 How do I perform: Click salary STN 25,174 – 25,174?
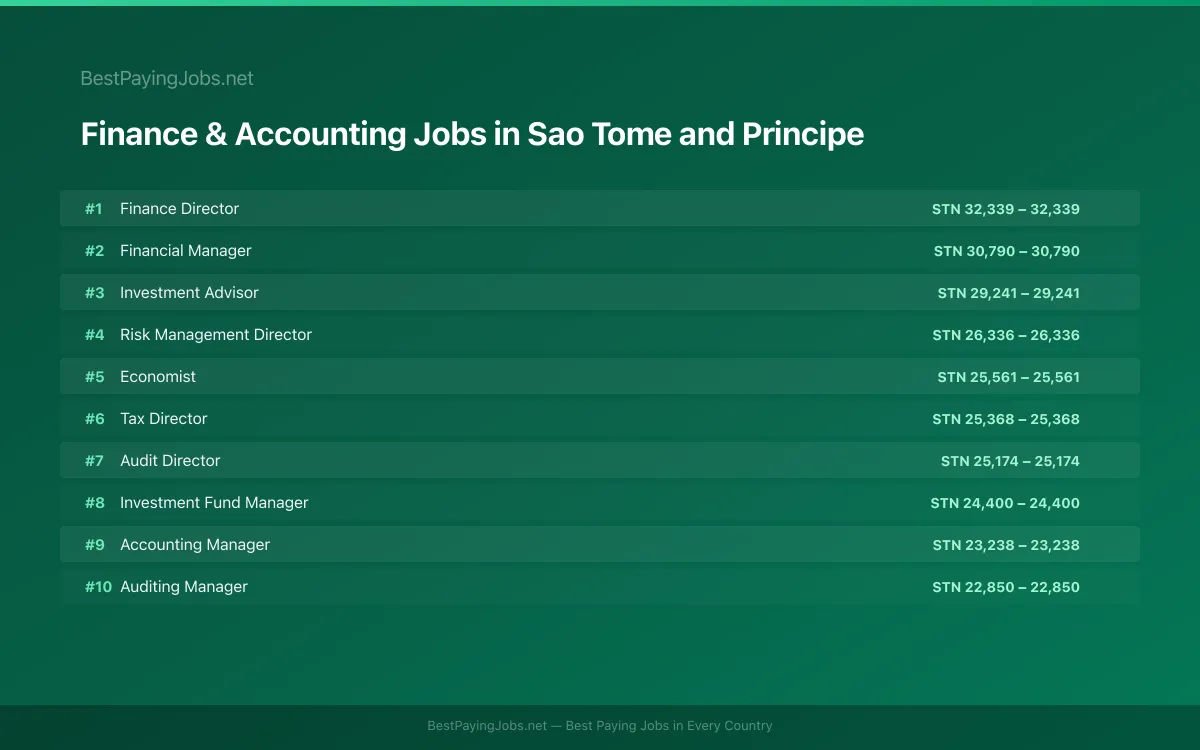1010,461
